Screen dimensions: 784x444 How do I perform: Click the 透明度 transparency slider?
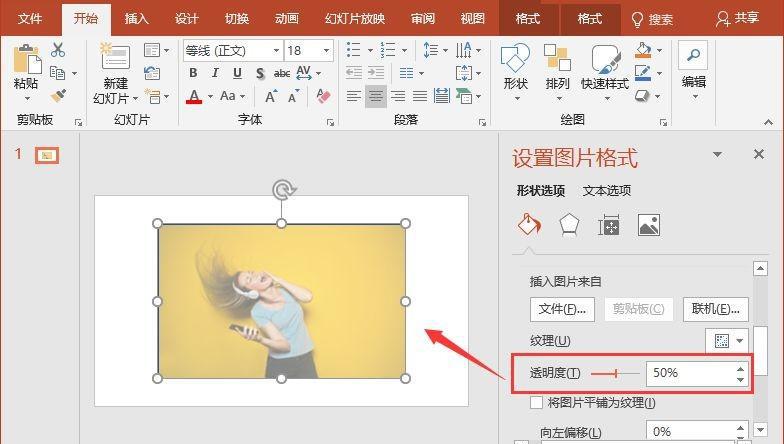(615, 373)
